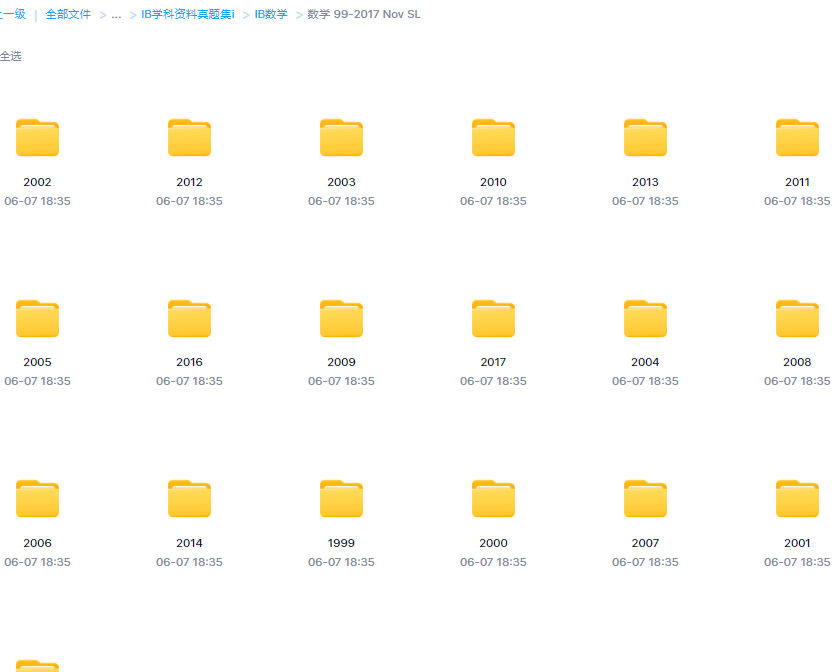837x672 pixels.
Task: Click the date under folder 1999
Action: [x=342, y=562]
